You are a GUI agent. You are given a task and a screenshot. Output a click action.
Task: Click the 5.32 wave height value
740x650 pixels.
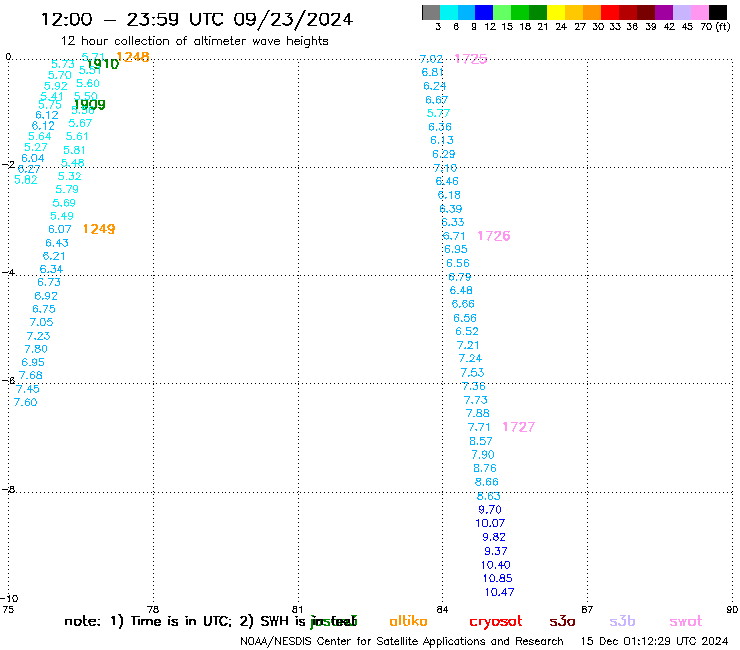click(x=69, y=177)
